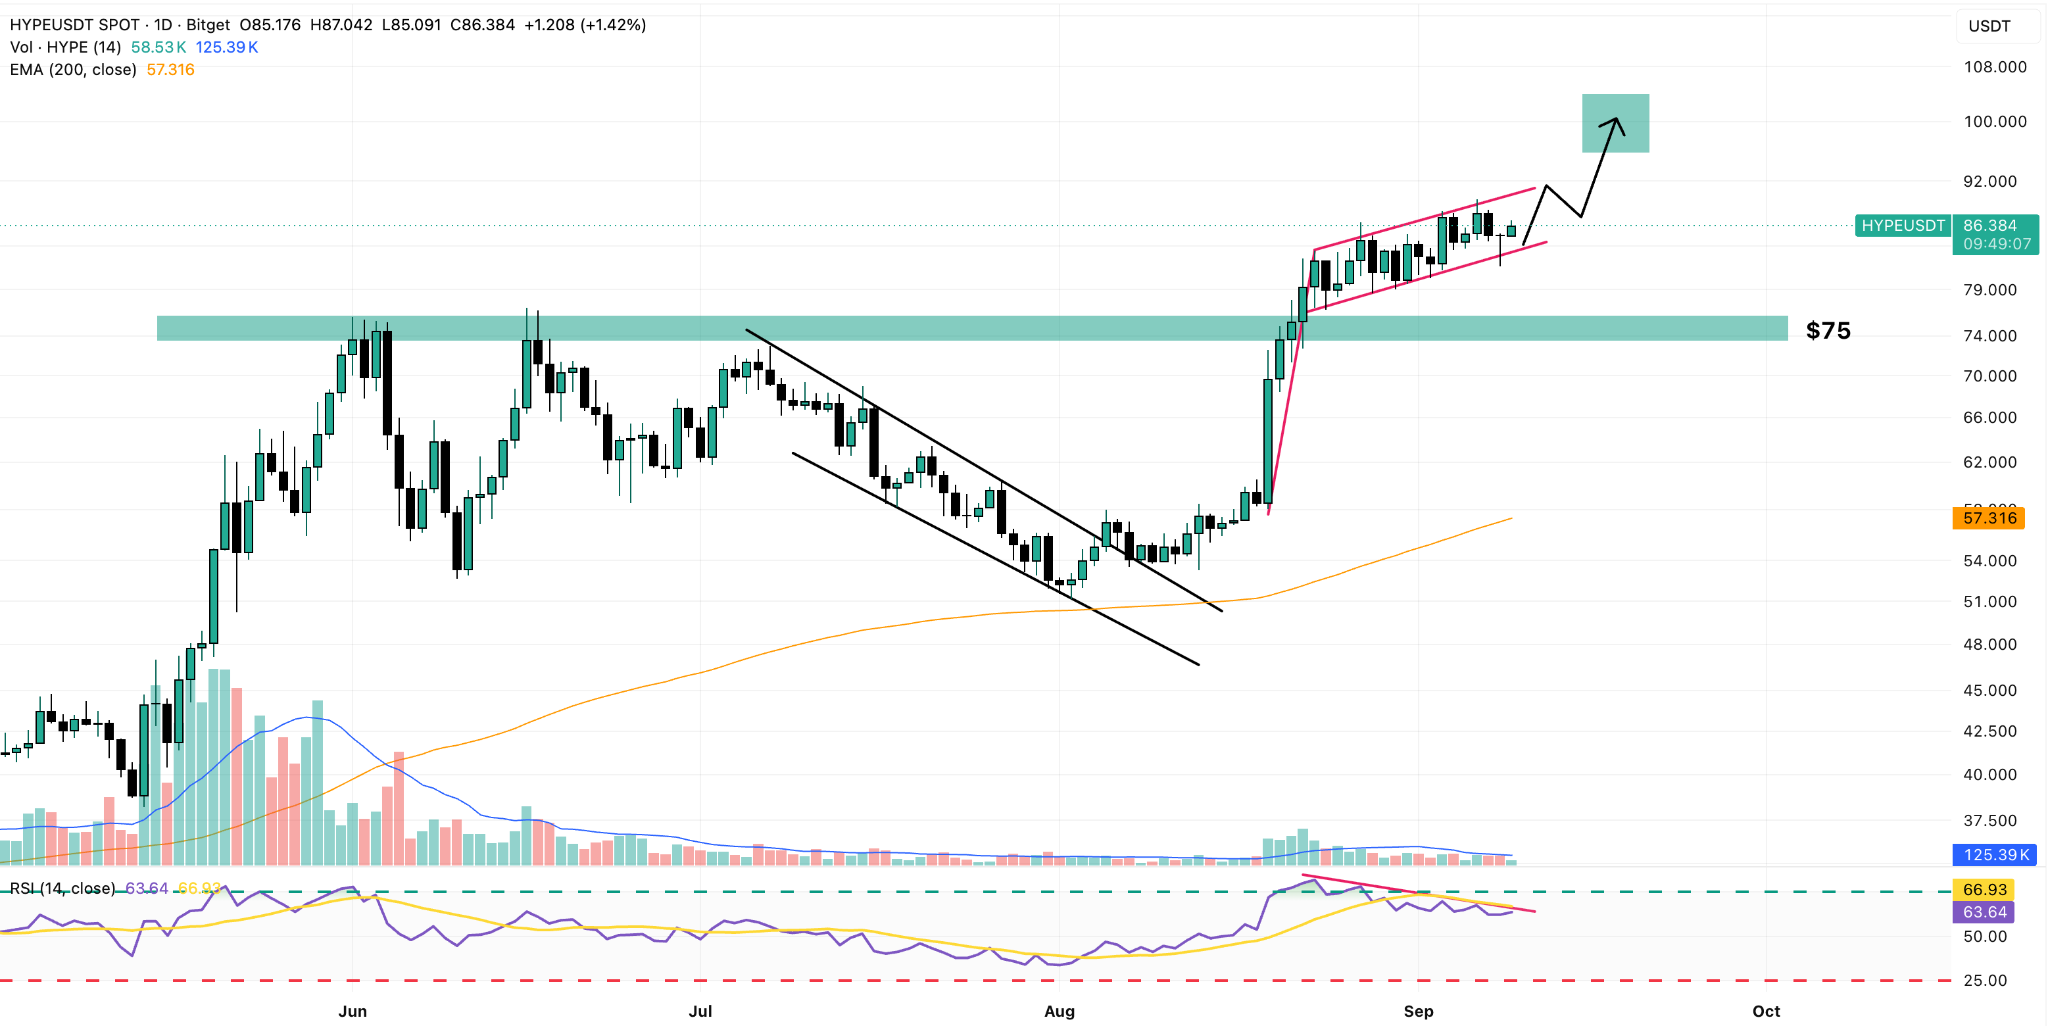
Task: Click the purple 63.64 RSI axis tag
Action: coord(1984,912)
